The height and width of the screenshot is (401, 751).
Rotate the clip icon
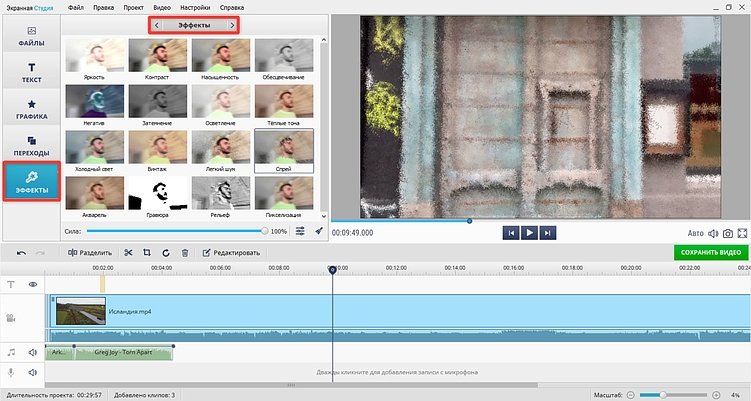click(x=166, y=252)
